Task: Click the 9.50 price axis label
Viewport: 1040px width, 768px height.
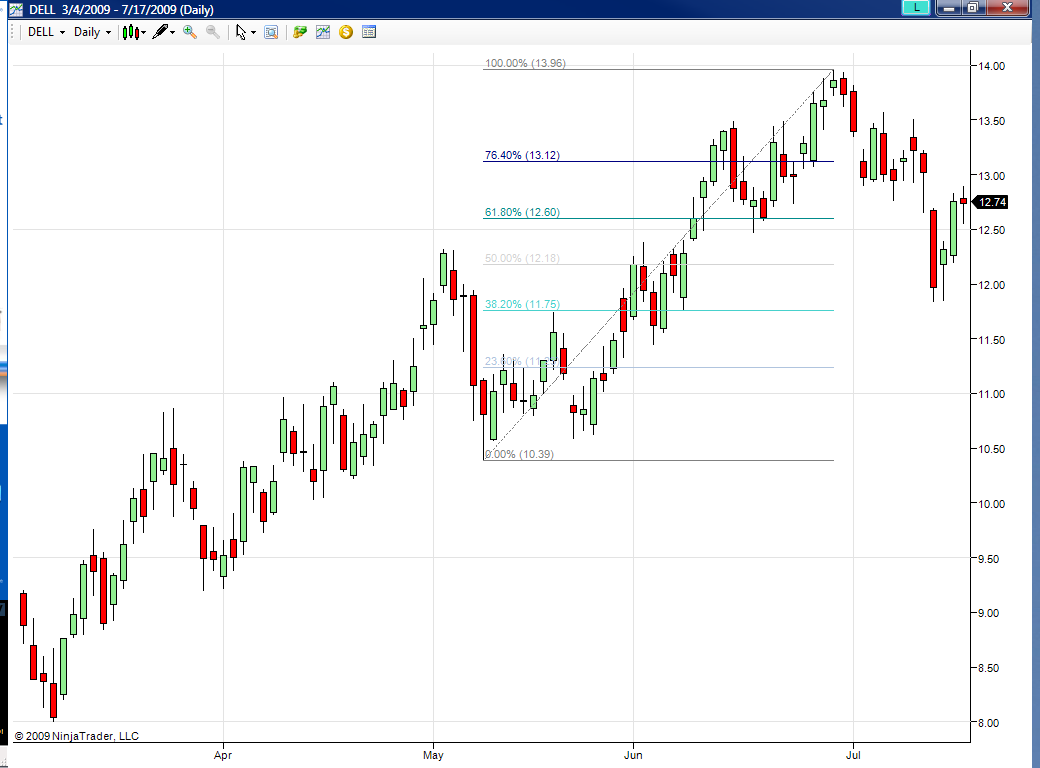Action: click(988, 559)
